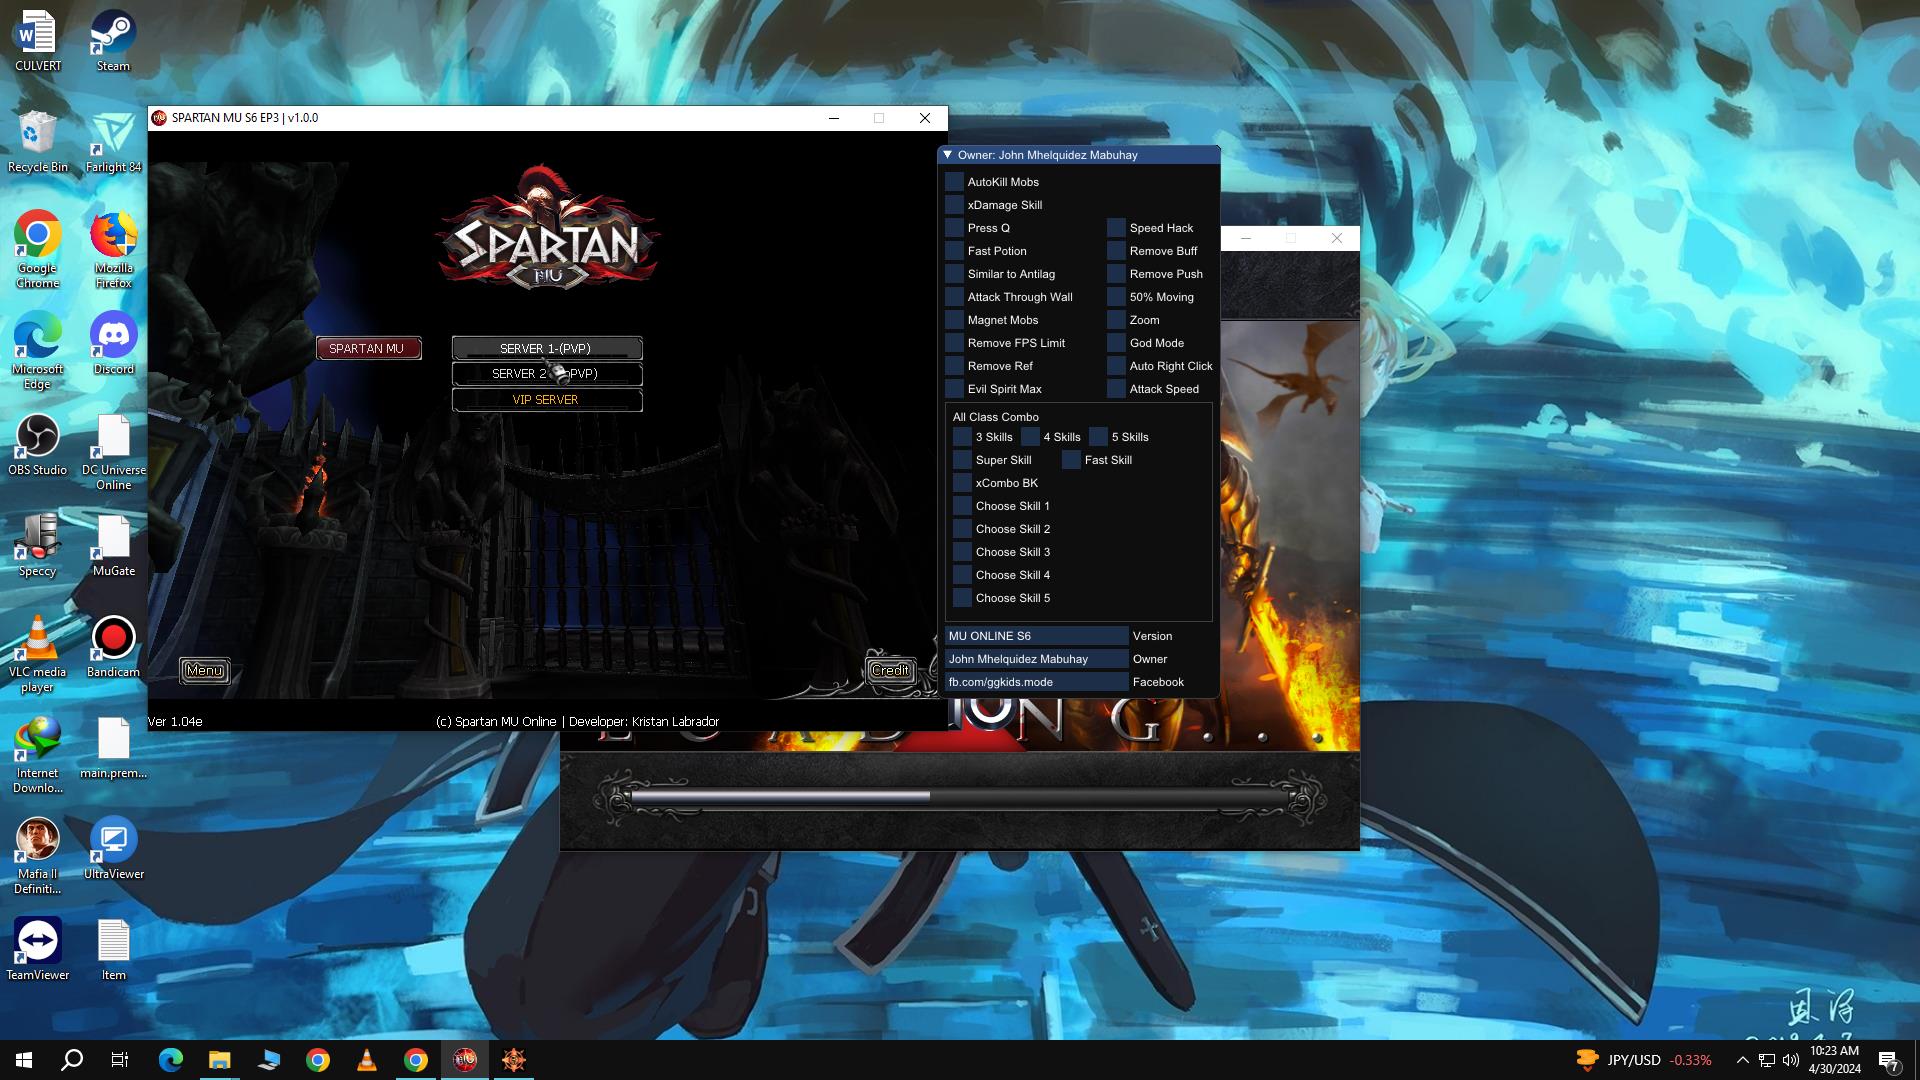Viewport: 1920px width, 1080px height.
Task: Select the SPARTAN MU server group
Action: 367,349
